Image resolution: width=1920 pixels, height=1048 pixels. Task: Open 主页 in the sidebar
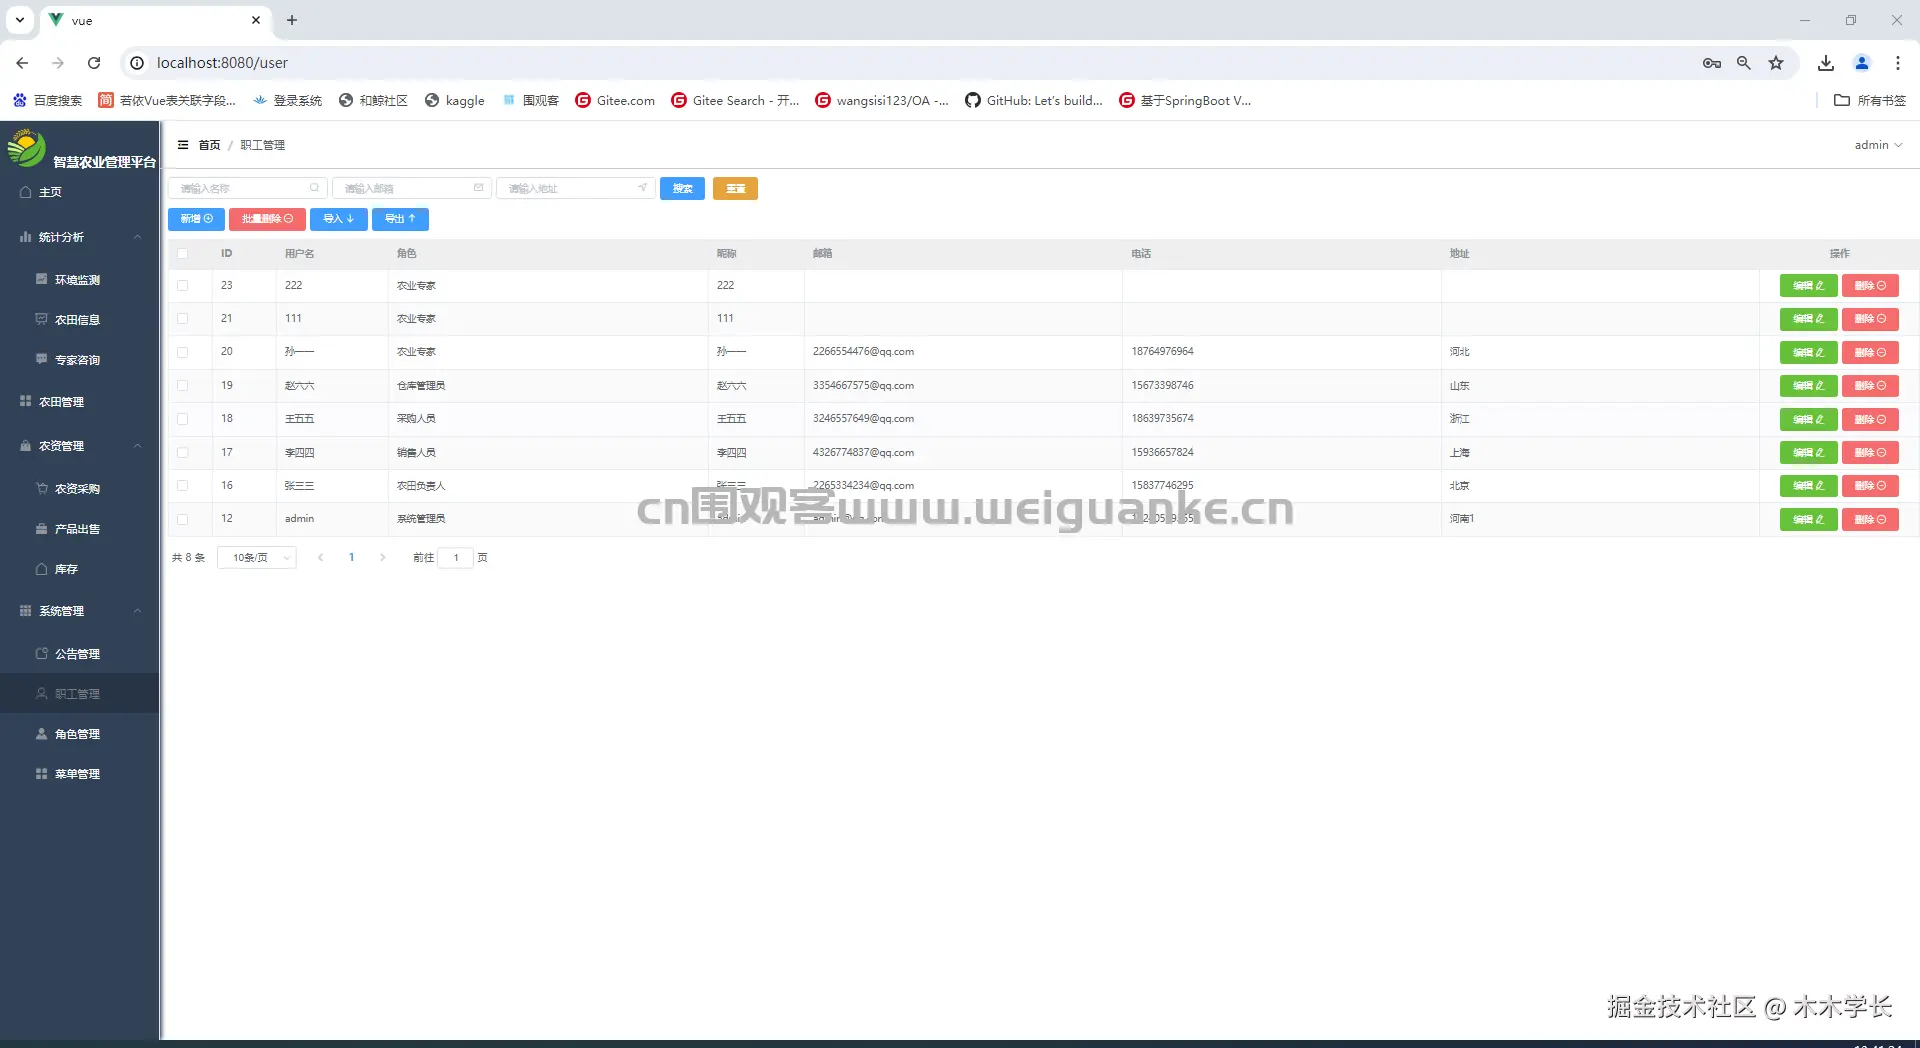pyautogui.click(x=80, y=192)
